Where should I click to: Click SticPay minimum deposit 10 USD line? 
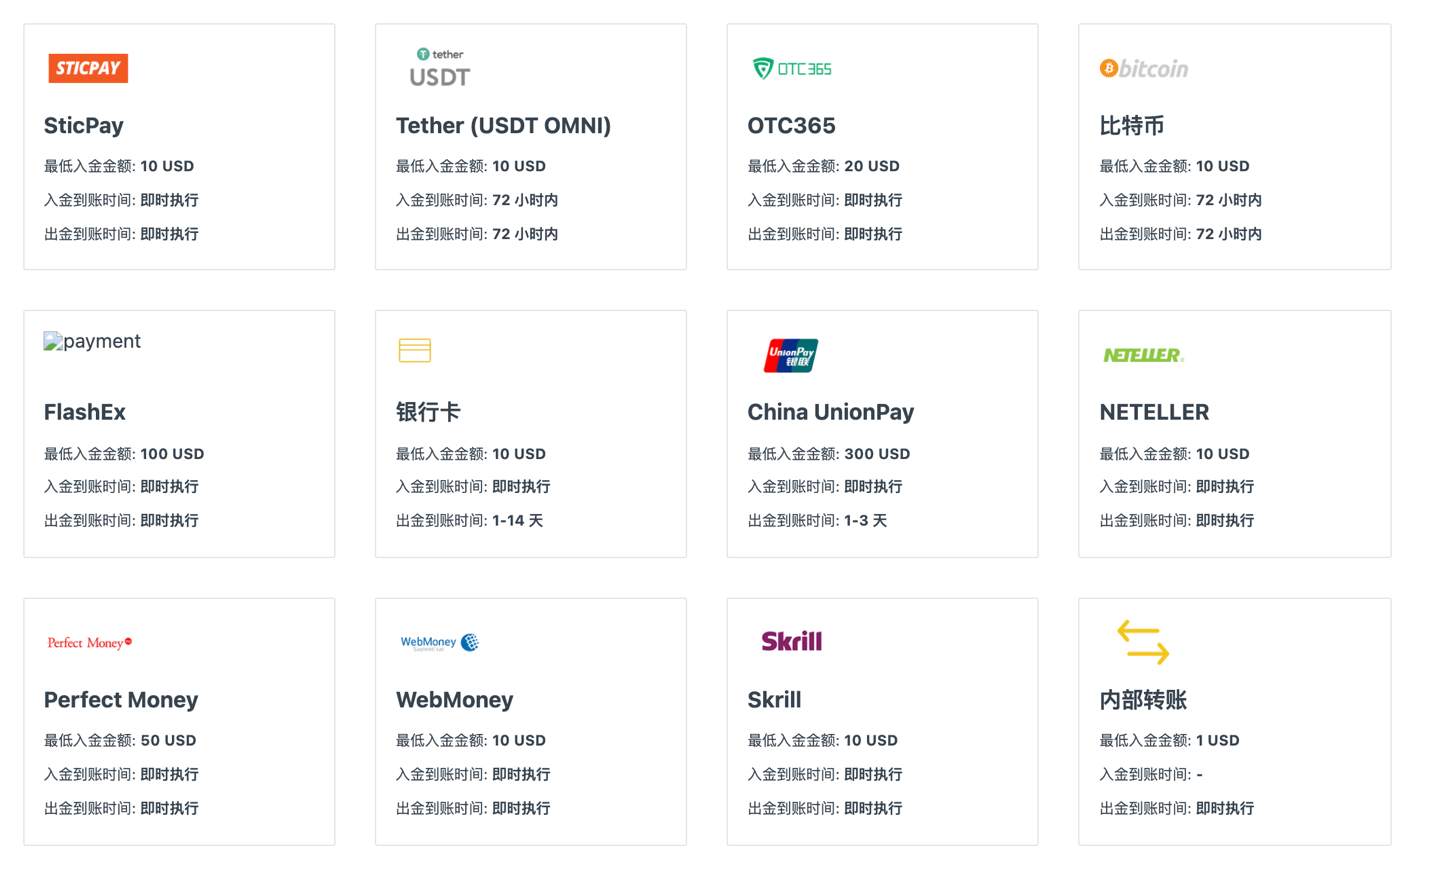click(x=119, y=166)
